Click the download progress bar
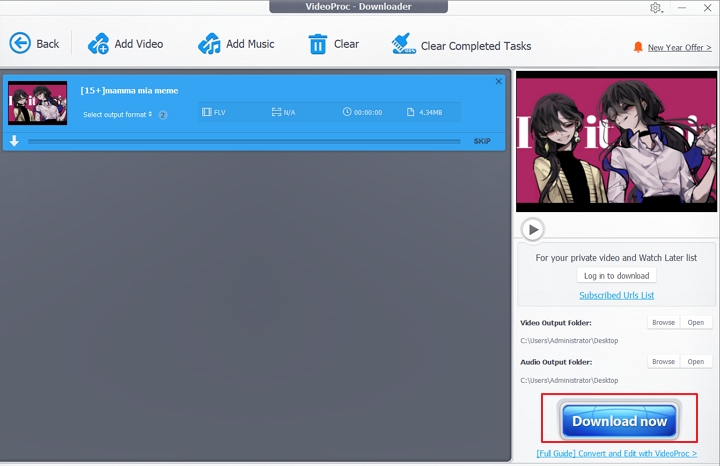This screenshot has width=720, height=466. tap(244, 141)
